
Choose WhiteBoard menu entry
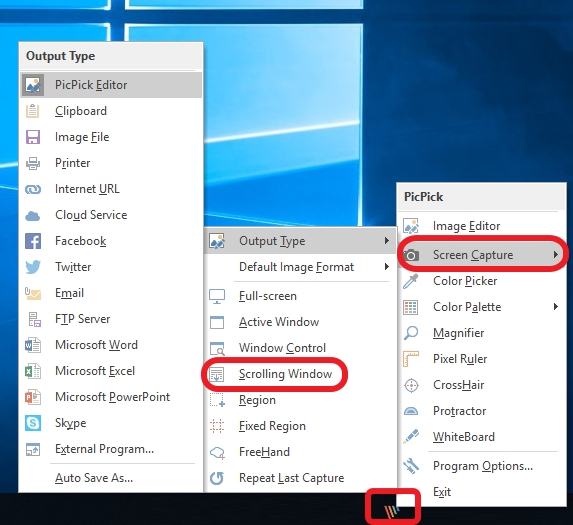coord(482,437)
